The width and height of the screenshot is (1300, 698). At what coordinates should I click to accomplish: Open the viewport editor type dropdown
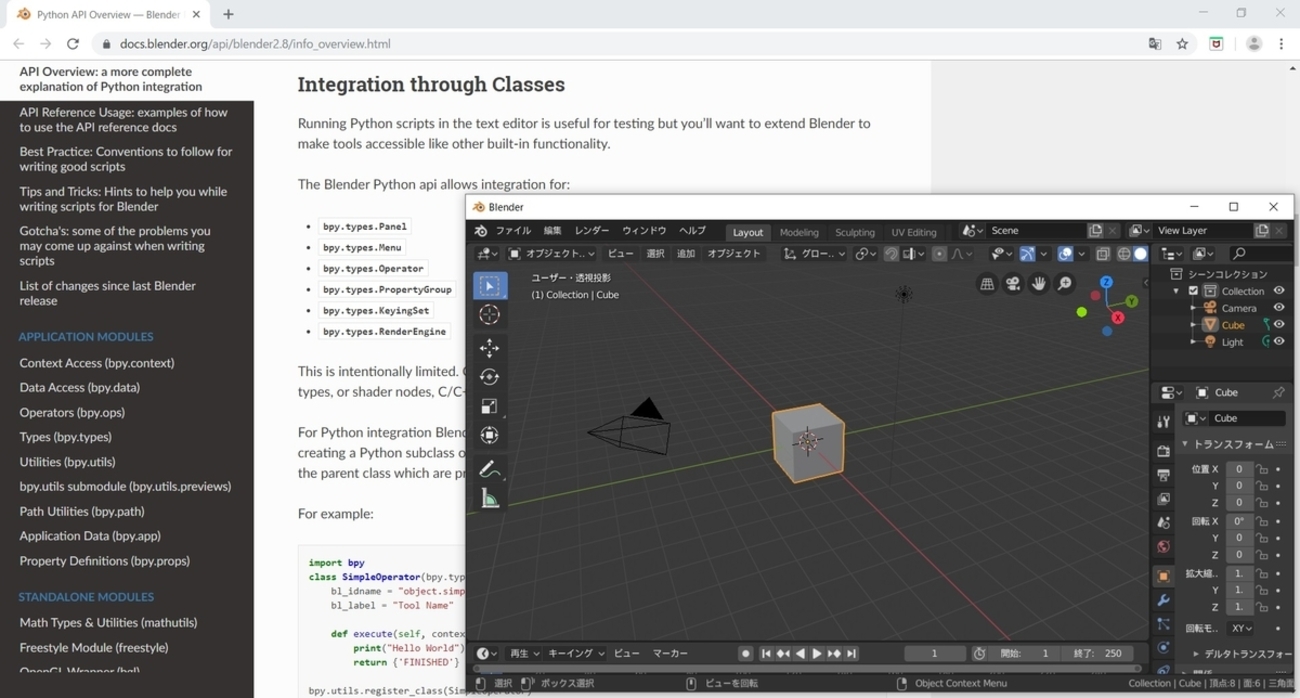[x=487, y=254]
